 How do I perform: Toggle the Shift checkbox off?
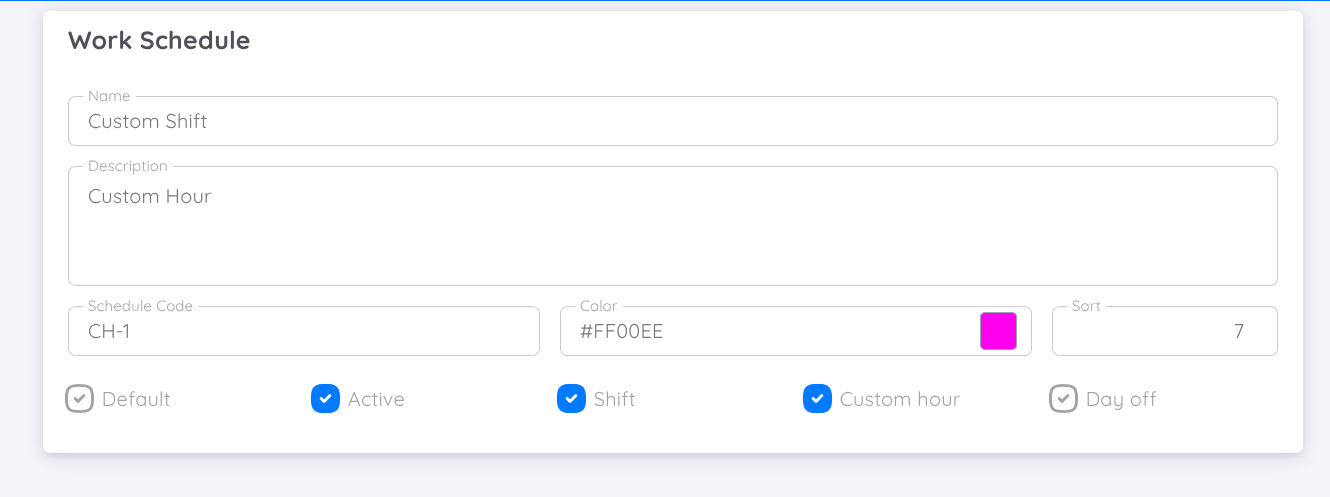[x=571, y=399]
